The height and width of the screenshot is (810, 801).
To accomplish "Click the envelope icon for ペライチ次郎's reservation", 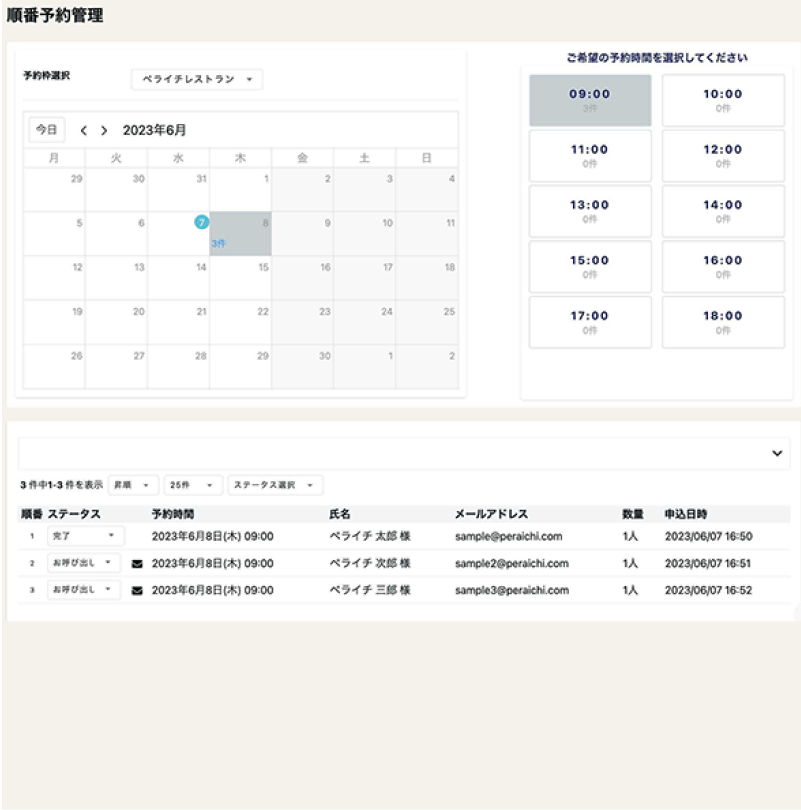I will 137,563.
